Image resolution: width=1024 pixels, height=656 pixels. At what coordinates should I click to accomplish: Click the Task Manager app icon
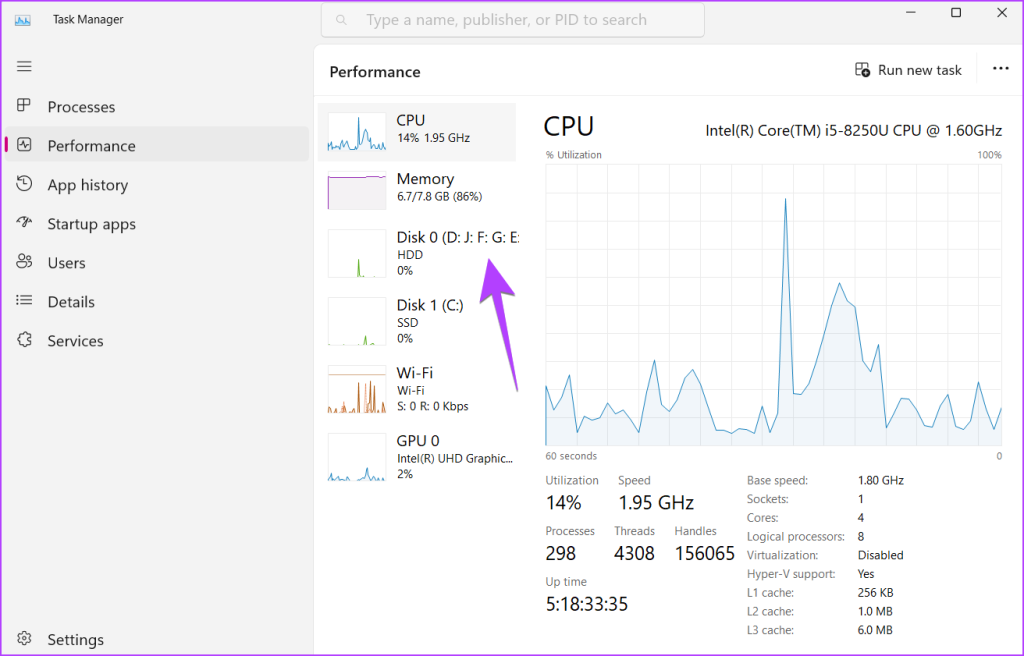[x=22, y=19]
